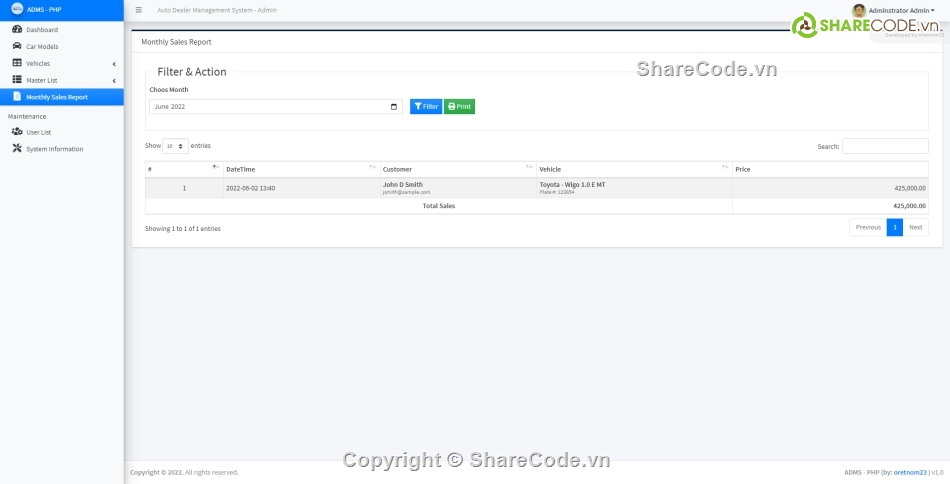Click the hamburger menu toggle icon
Viewport: 950px width, 484px height.
tap(138, 10)
